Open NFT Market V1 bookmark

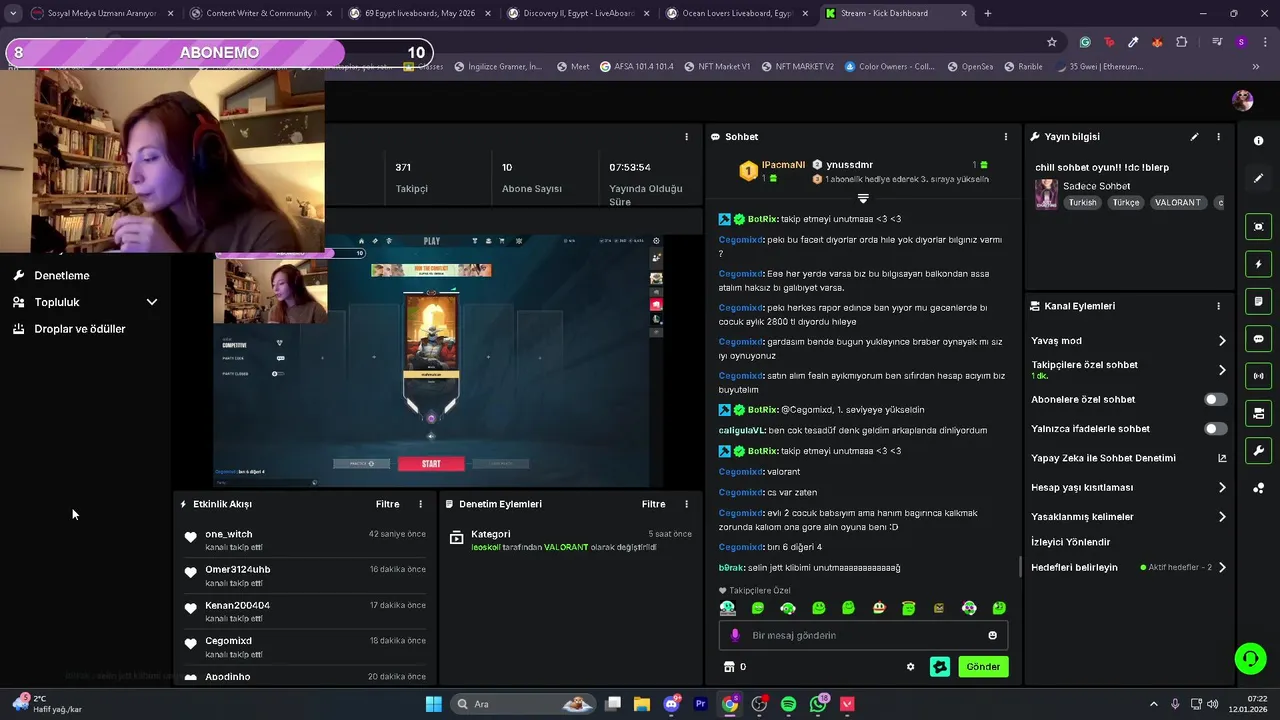717,67
